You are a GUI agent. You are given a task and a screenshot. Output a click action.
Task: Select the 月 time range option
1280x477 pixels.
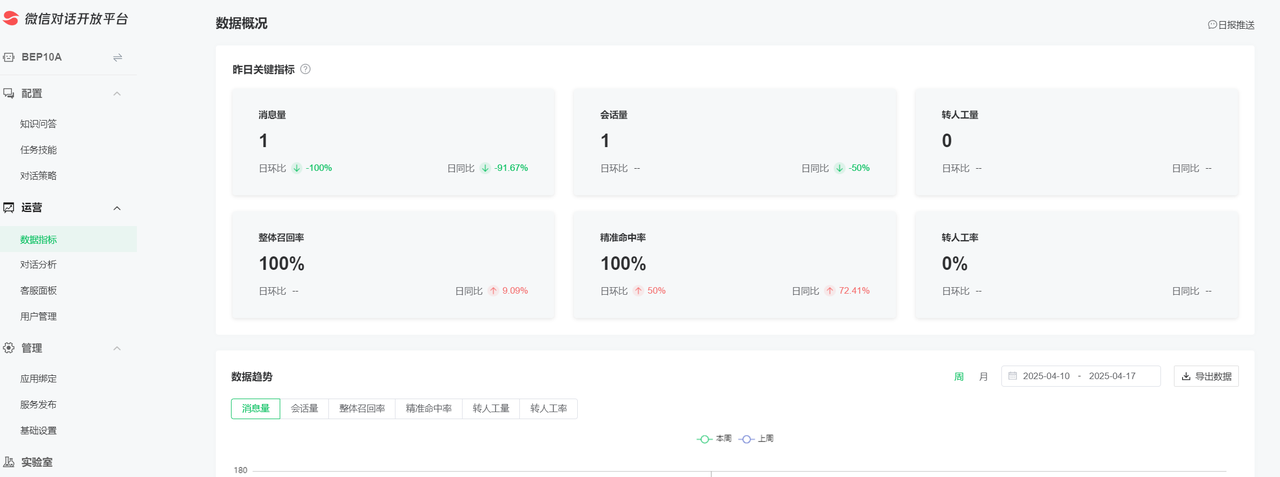tap(984, 376)
